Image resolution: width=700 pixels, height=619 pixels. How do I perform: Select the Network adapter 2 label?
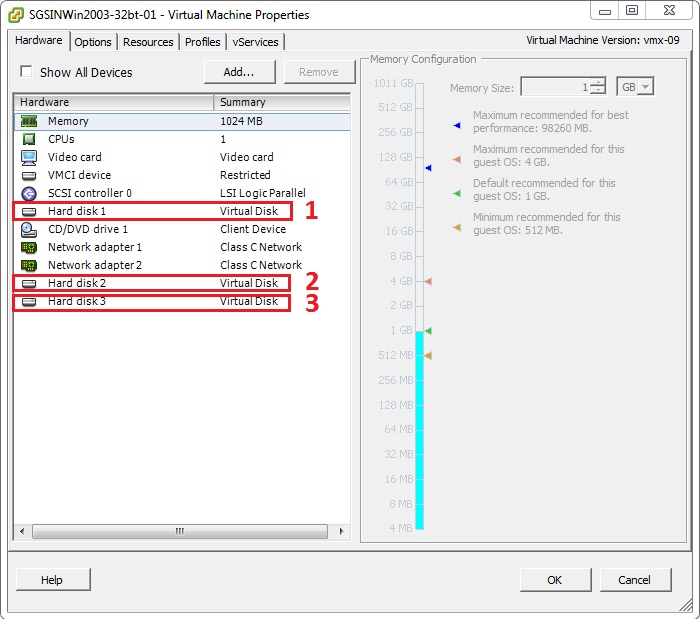click(x=95, y=266)
